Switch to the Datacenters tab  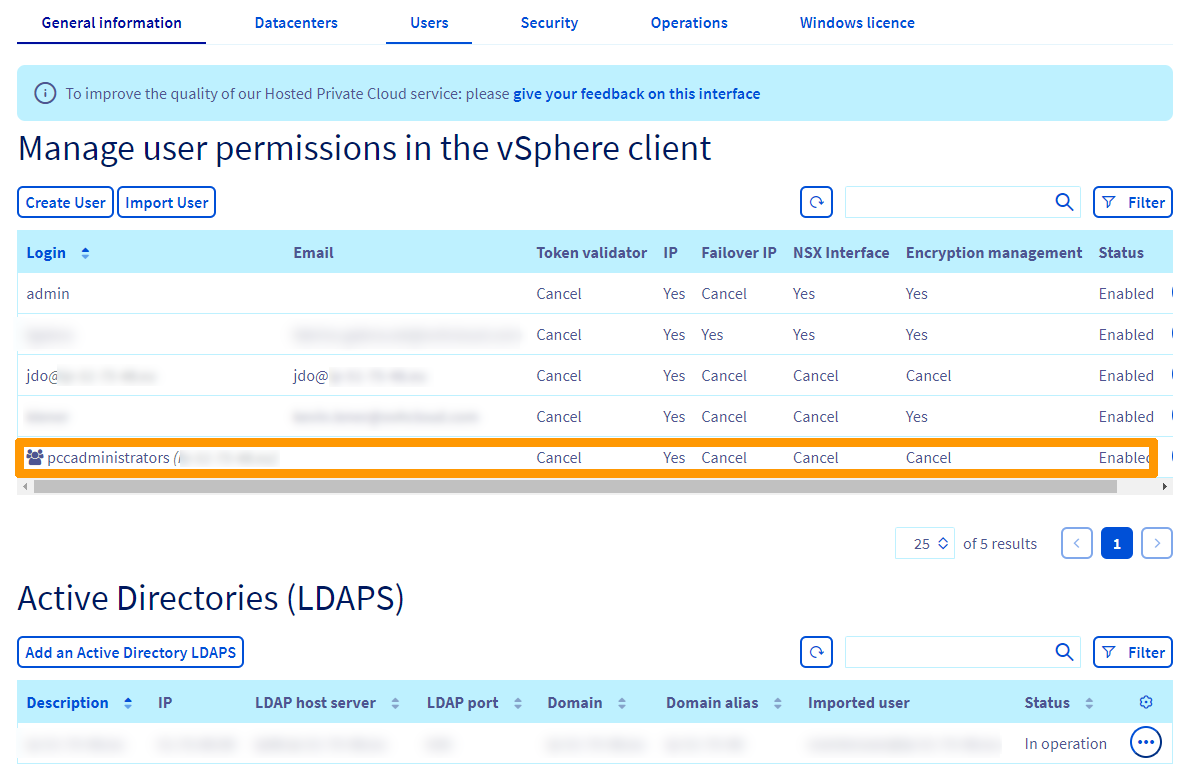[296, 23]
